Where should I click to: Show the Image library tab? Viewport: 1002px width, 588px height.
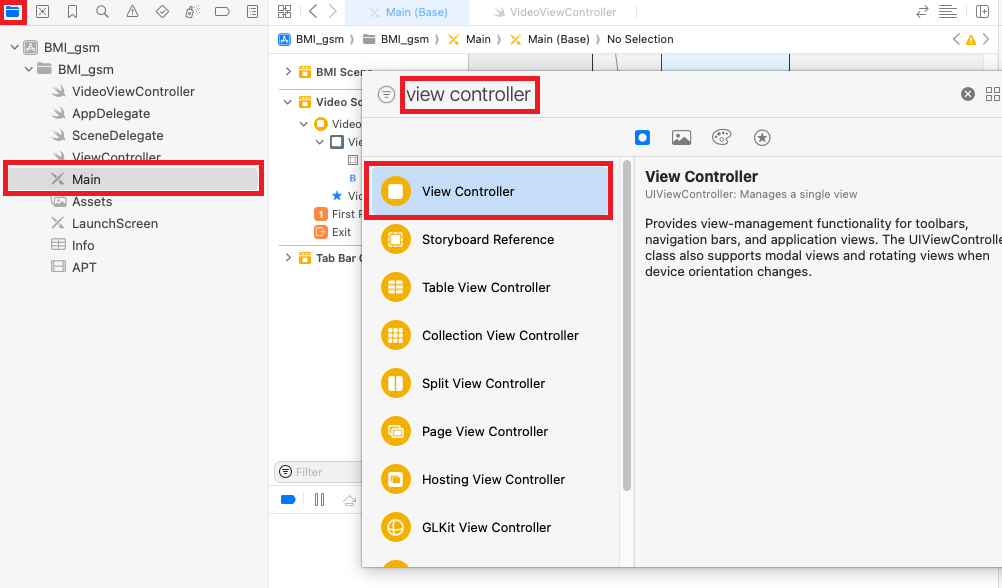coord(681,137)
